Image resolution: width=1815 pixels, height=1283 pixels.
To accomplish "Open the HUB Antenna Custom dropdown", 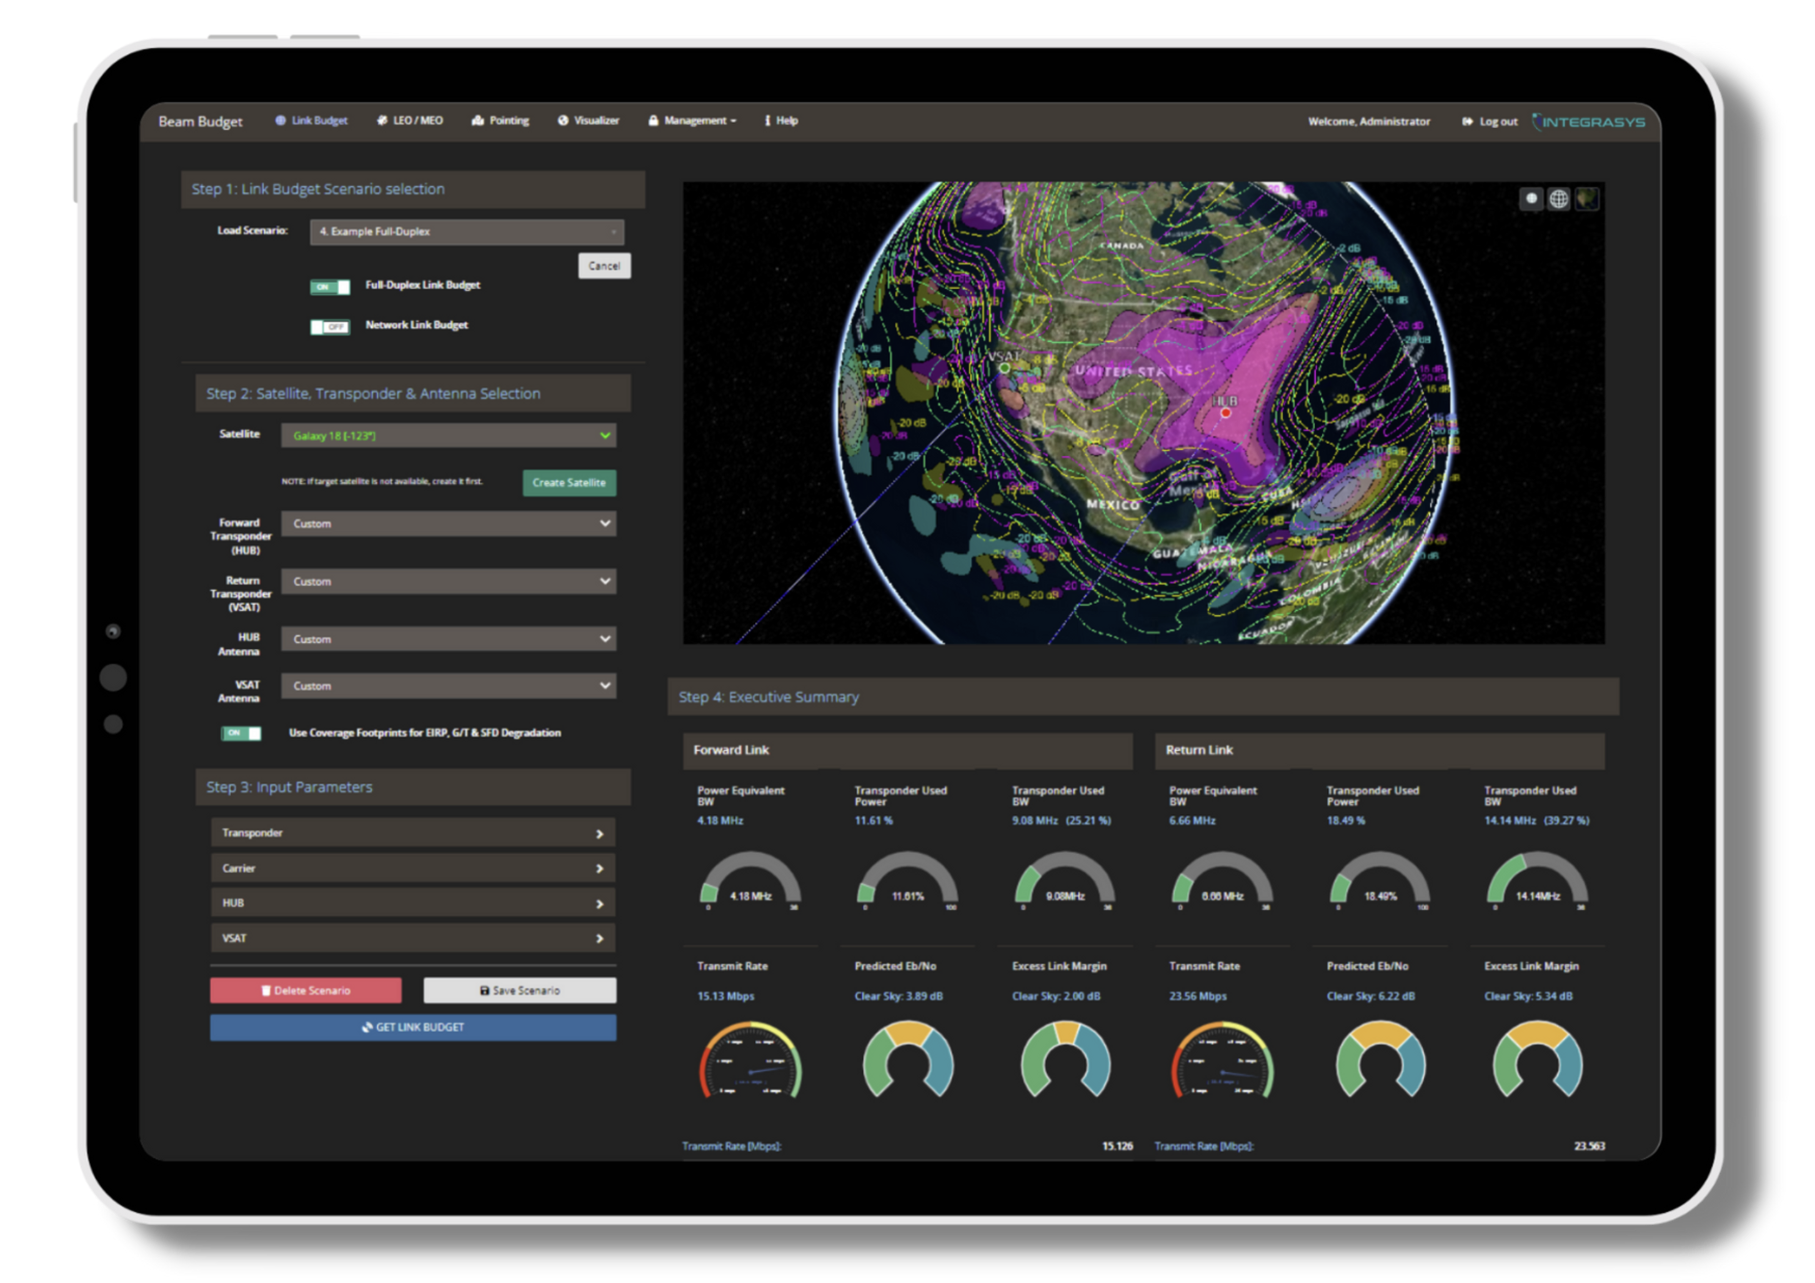I will (x=449, y=638).
